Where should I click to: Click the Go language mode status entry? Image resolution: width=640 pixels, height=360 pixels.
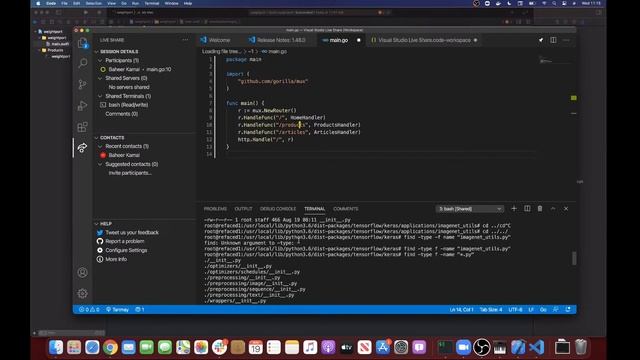pyautogui.click(x=543, y=309)
